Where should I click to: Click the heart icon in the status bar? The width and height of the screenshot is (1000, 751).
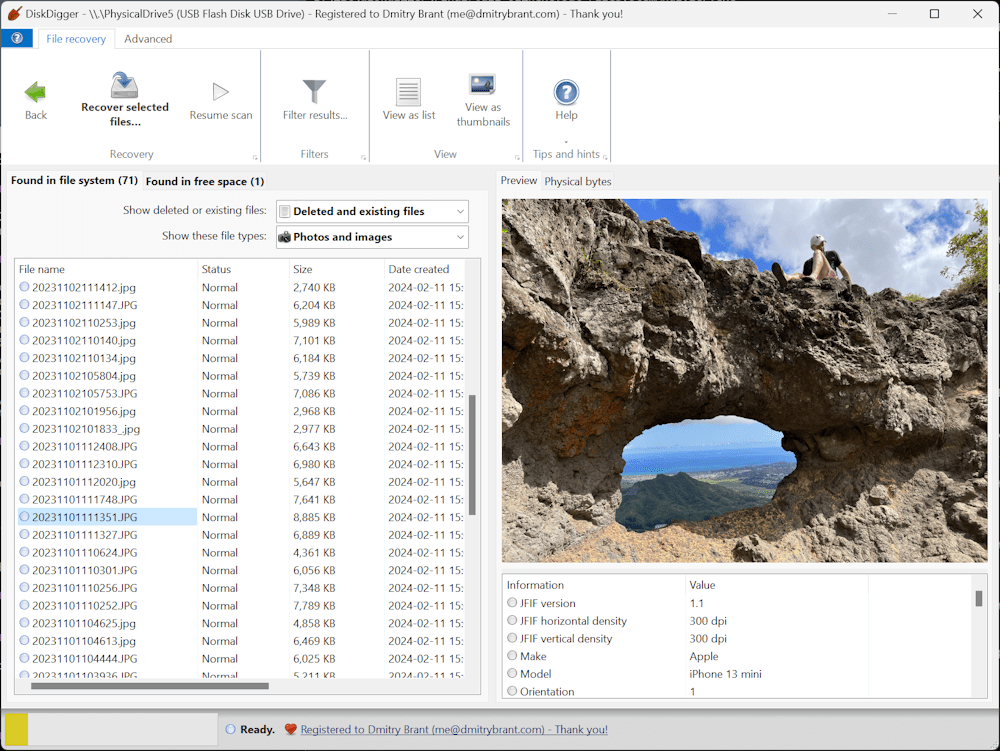(x=291, y=729)
